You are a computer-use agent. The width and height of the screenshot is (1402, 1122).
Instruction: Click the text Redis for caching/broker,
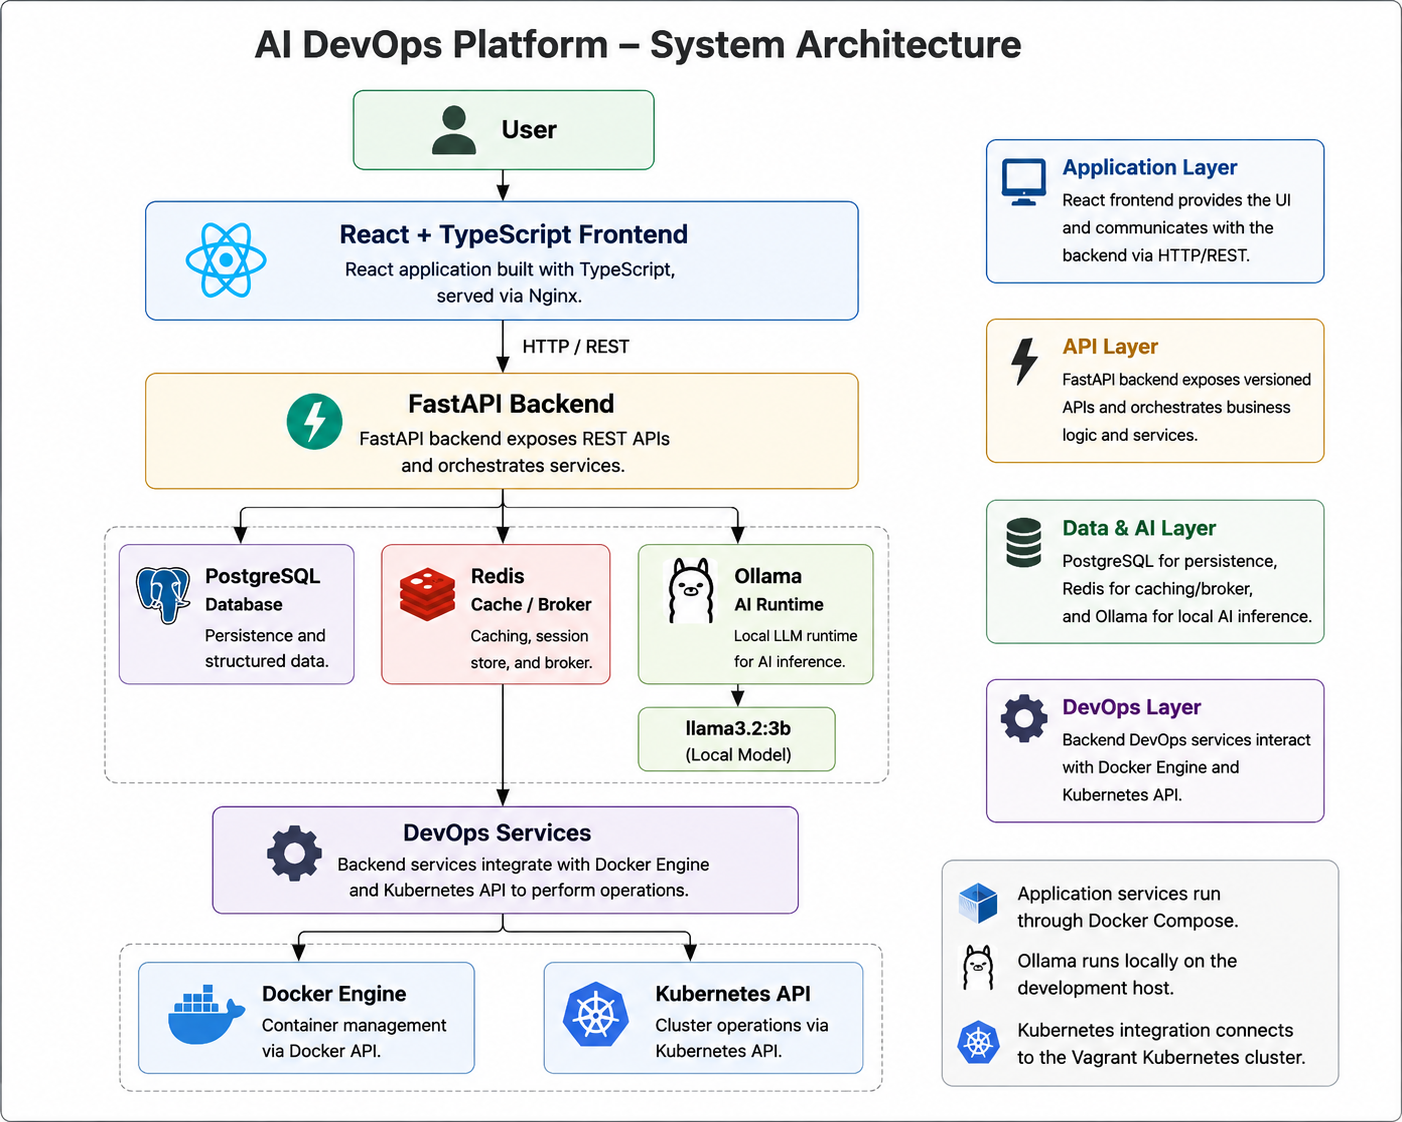pyautogui.click(x=1158, y=589)
